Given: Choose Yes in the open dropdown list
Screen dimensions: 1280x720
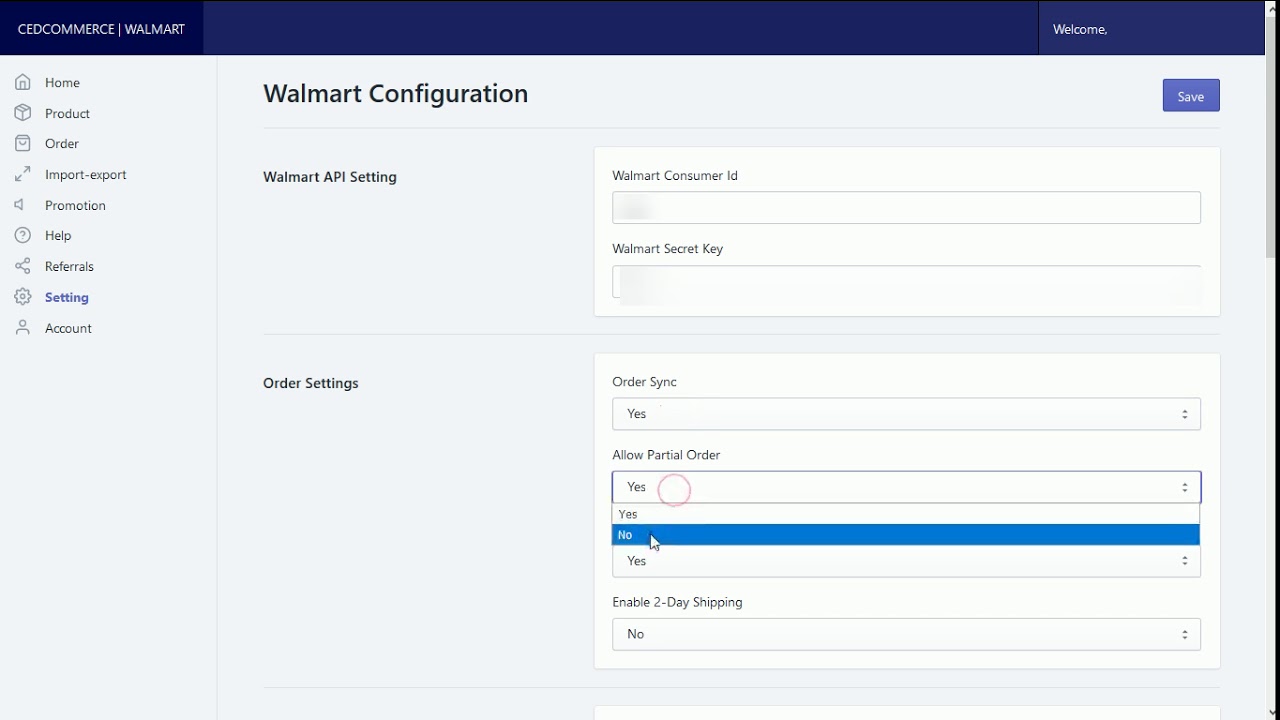Looking at the screenshot, I should 906,514.
